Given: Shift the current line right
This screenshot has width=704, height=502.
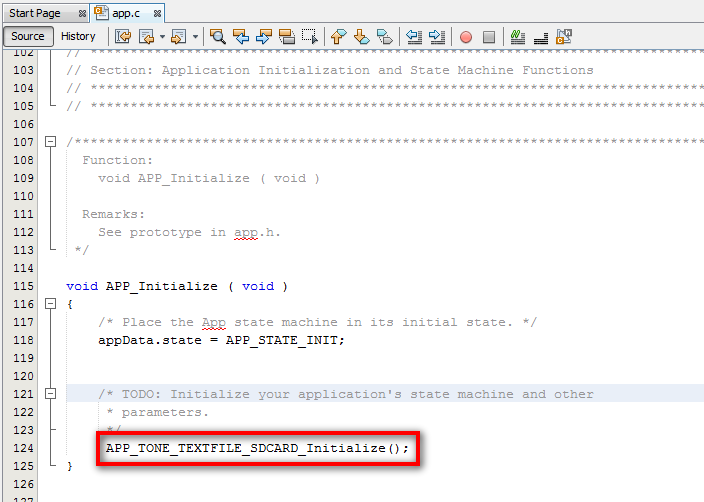Looking at the screenshot, I should point(436,37).
